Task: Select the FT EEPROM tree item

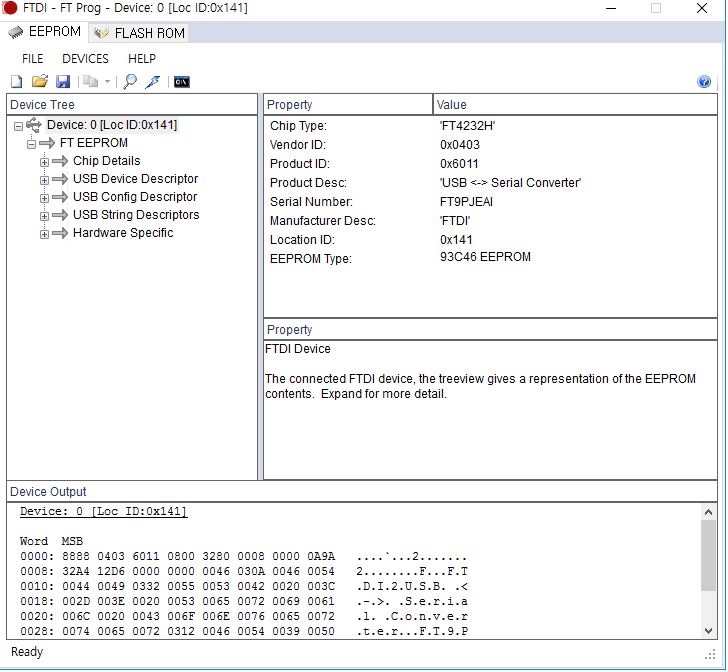Action: (94, 143)
